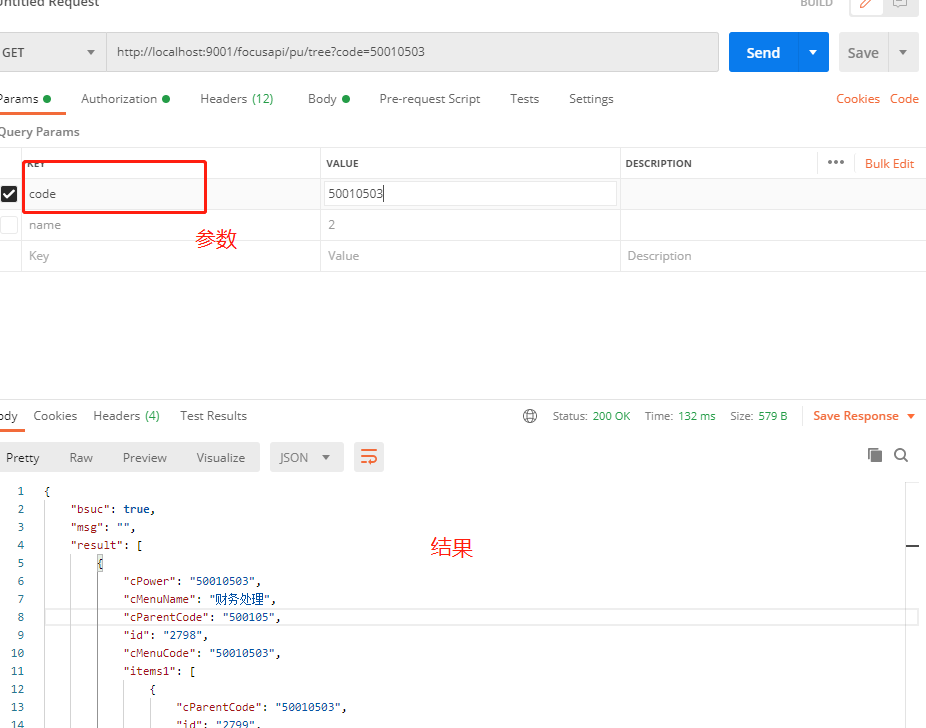The width and height of the screenshot is (926, 728).
Task: Toggle the wrap lines icon
Action: coord(369,457)
